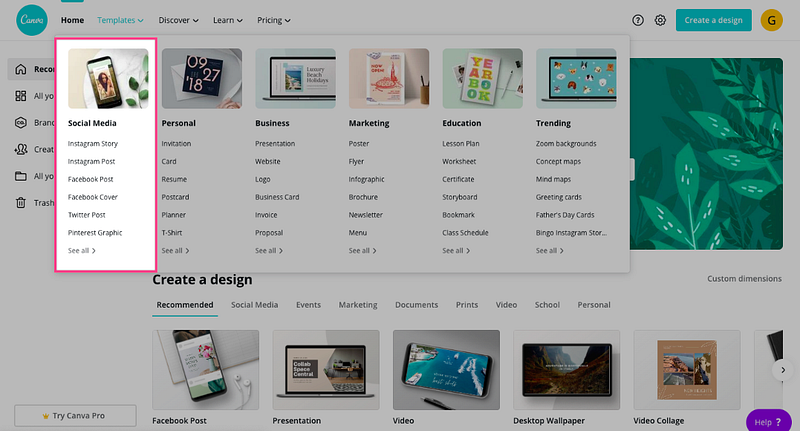800x431 pixels.
Task: Open Father's Day Cards link
Action: tap(565, 215)
